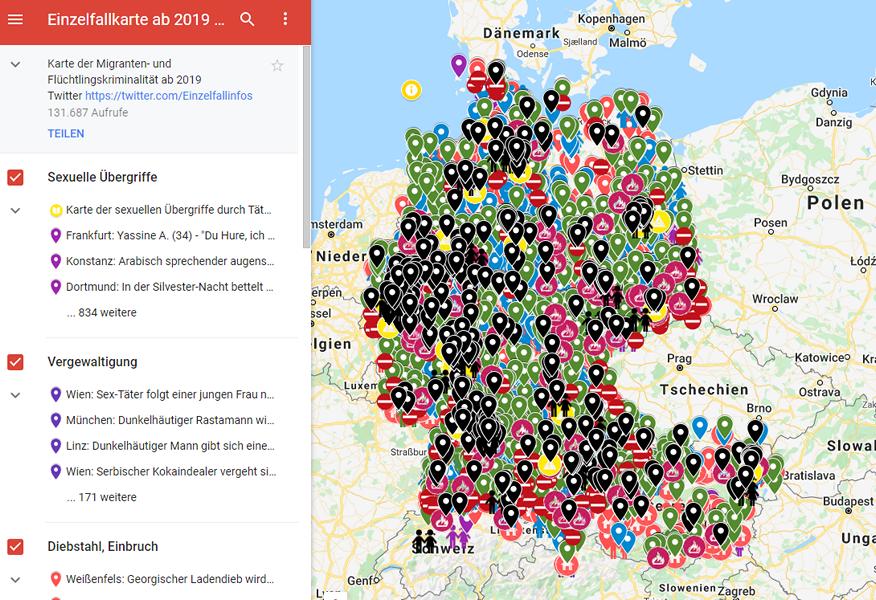Open 'Wien: Sex-Täter folgt einer jungen Frau' entry
This screenshot has height=600, width=876.
click(170, 394)
